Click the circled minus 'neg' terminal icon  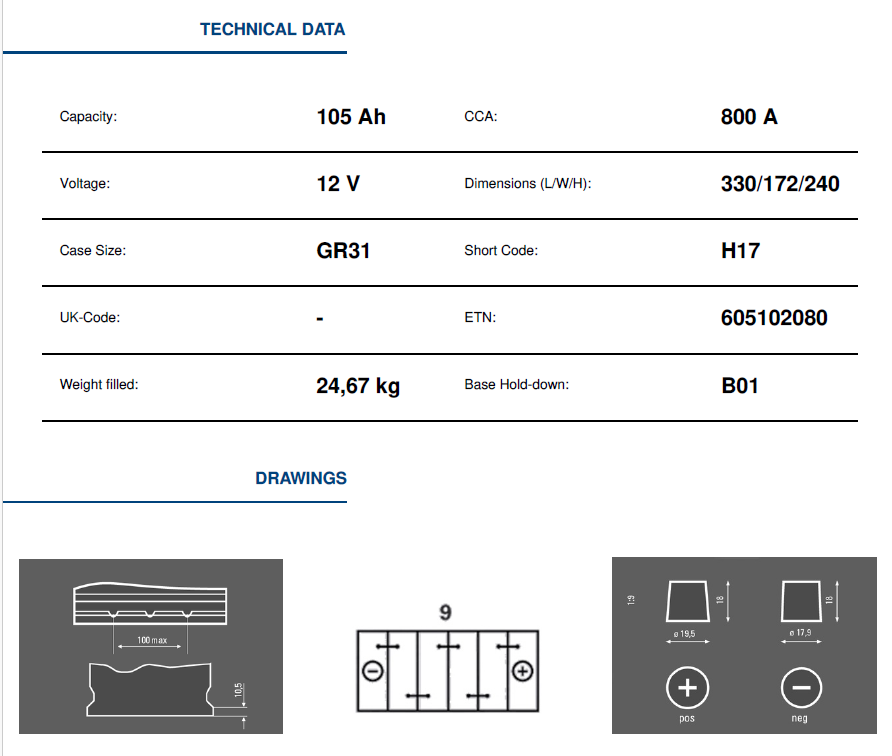tap(800, 687)
